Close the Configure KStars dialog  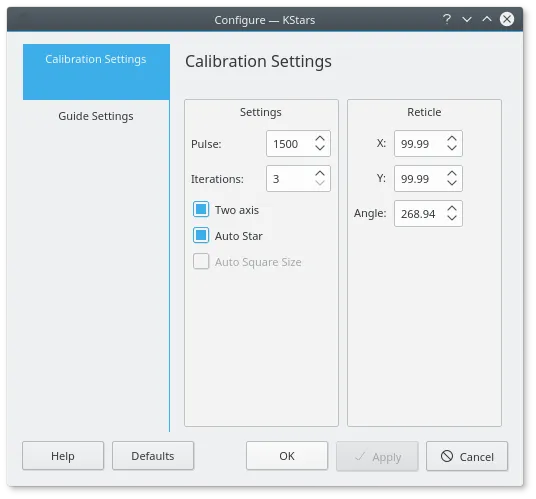[507, 19]
